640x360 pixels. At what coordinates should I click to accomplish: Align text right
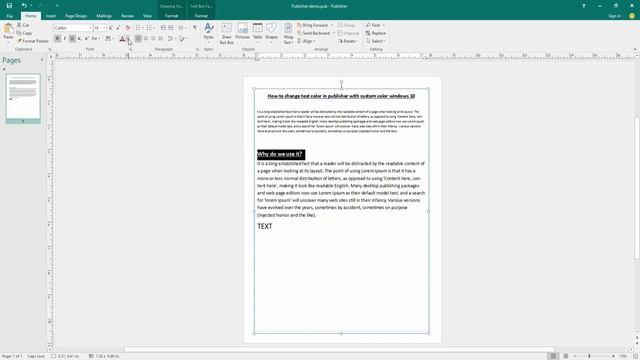[x=153, y=38]
